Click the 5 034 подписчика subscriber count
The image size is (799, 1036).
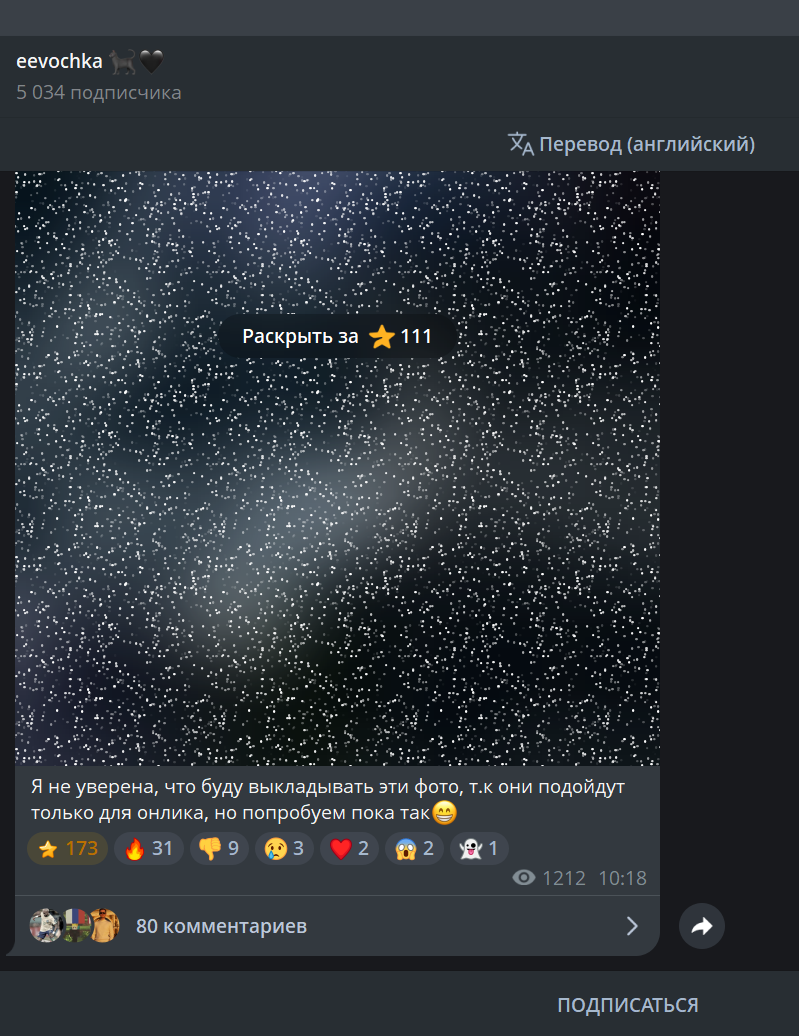pos(98,92)
